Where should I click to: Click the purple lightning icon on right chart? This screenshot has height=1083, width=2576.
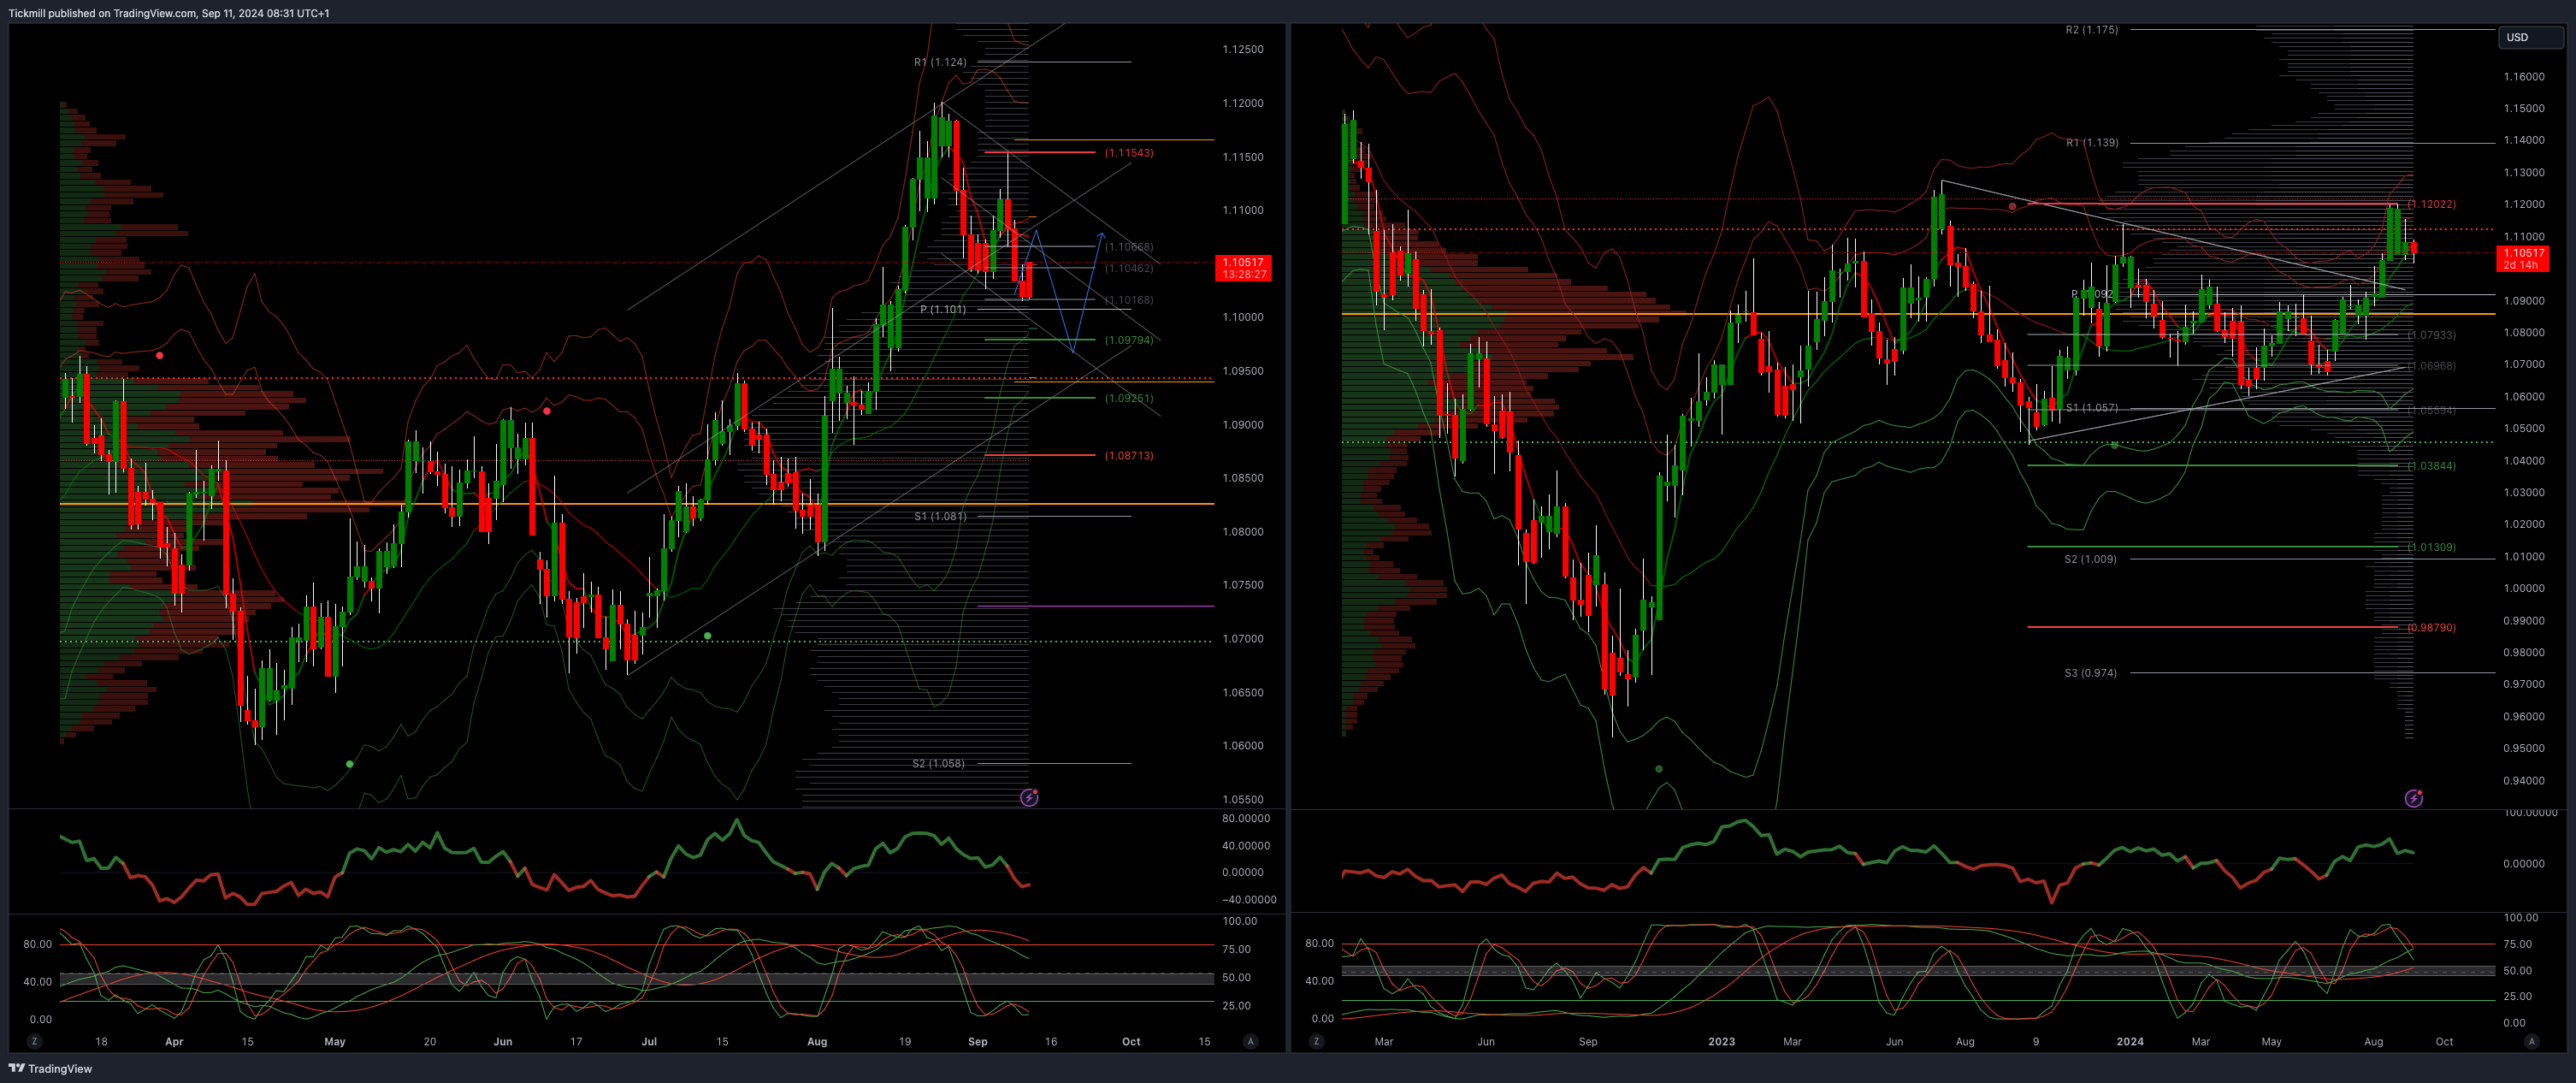(x=2413, y=798)
